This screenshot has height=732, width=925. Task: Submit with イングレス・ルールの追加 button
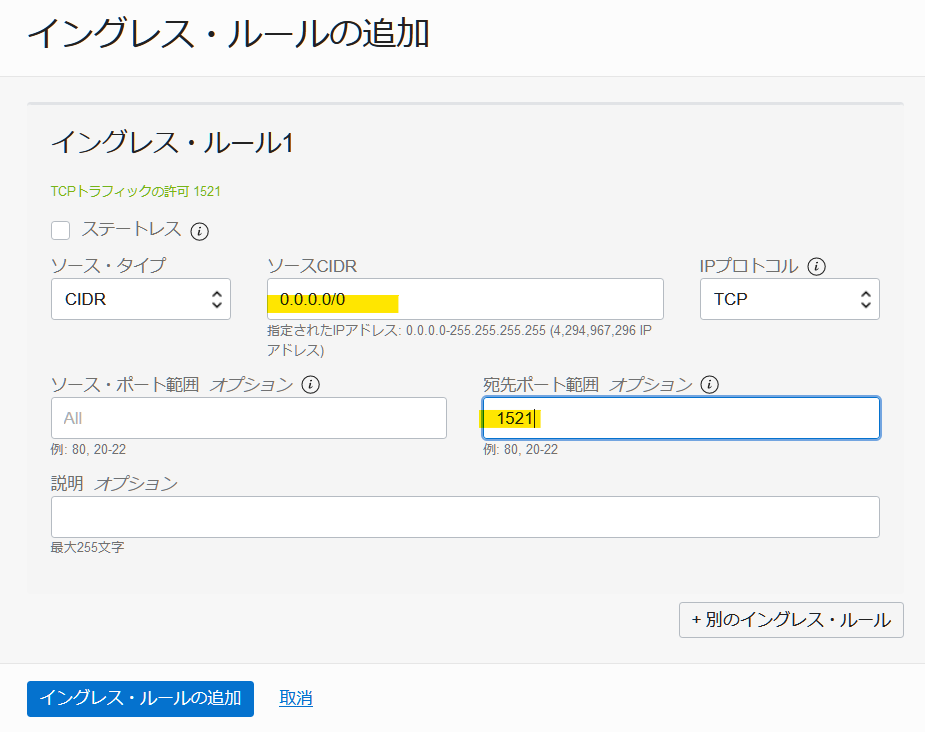140,699
